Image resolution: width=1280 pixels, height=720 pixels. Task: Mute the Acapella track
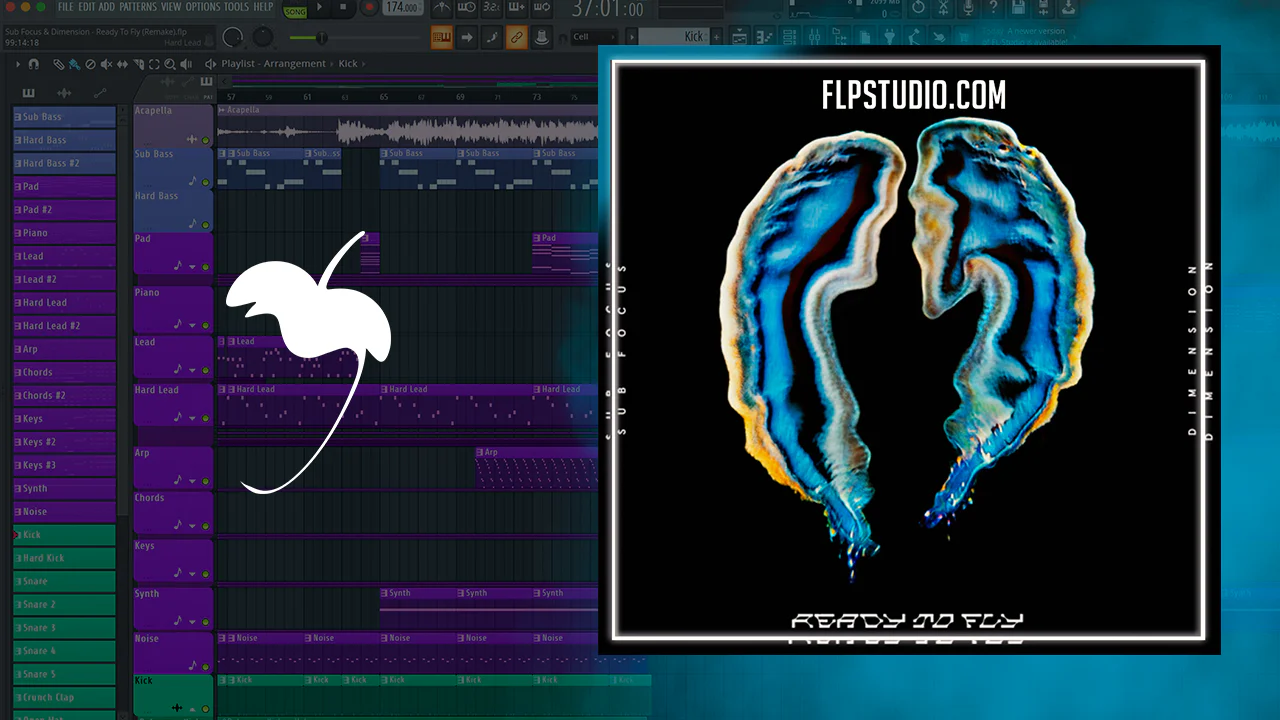click(x=206, y=141)
